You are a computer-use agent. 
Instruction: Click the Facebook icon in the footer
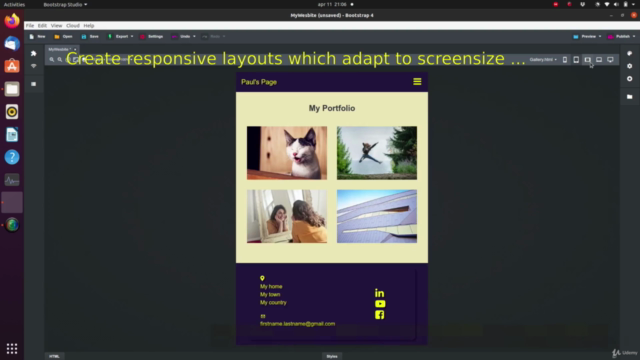[380, 315]
